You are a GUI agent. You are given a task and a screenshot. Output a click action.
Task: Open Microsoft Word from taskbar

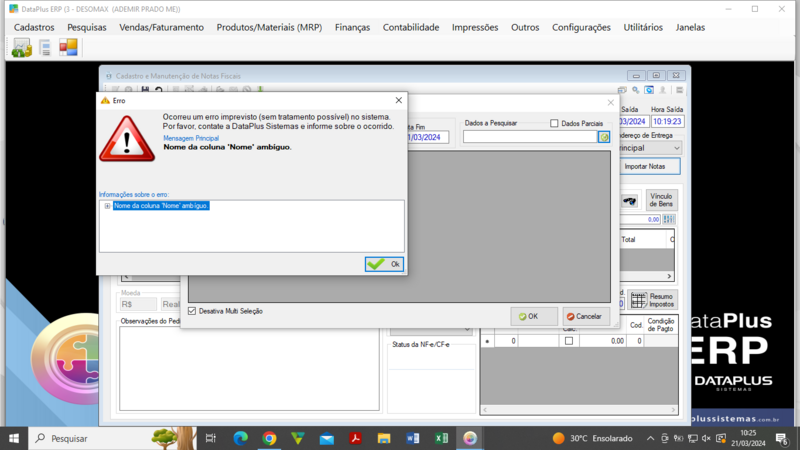pyautogui.click(x=413, y=438)
